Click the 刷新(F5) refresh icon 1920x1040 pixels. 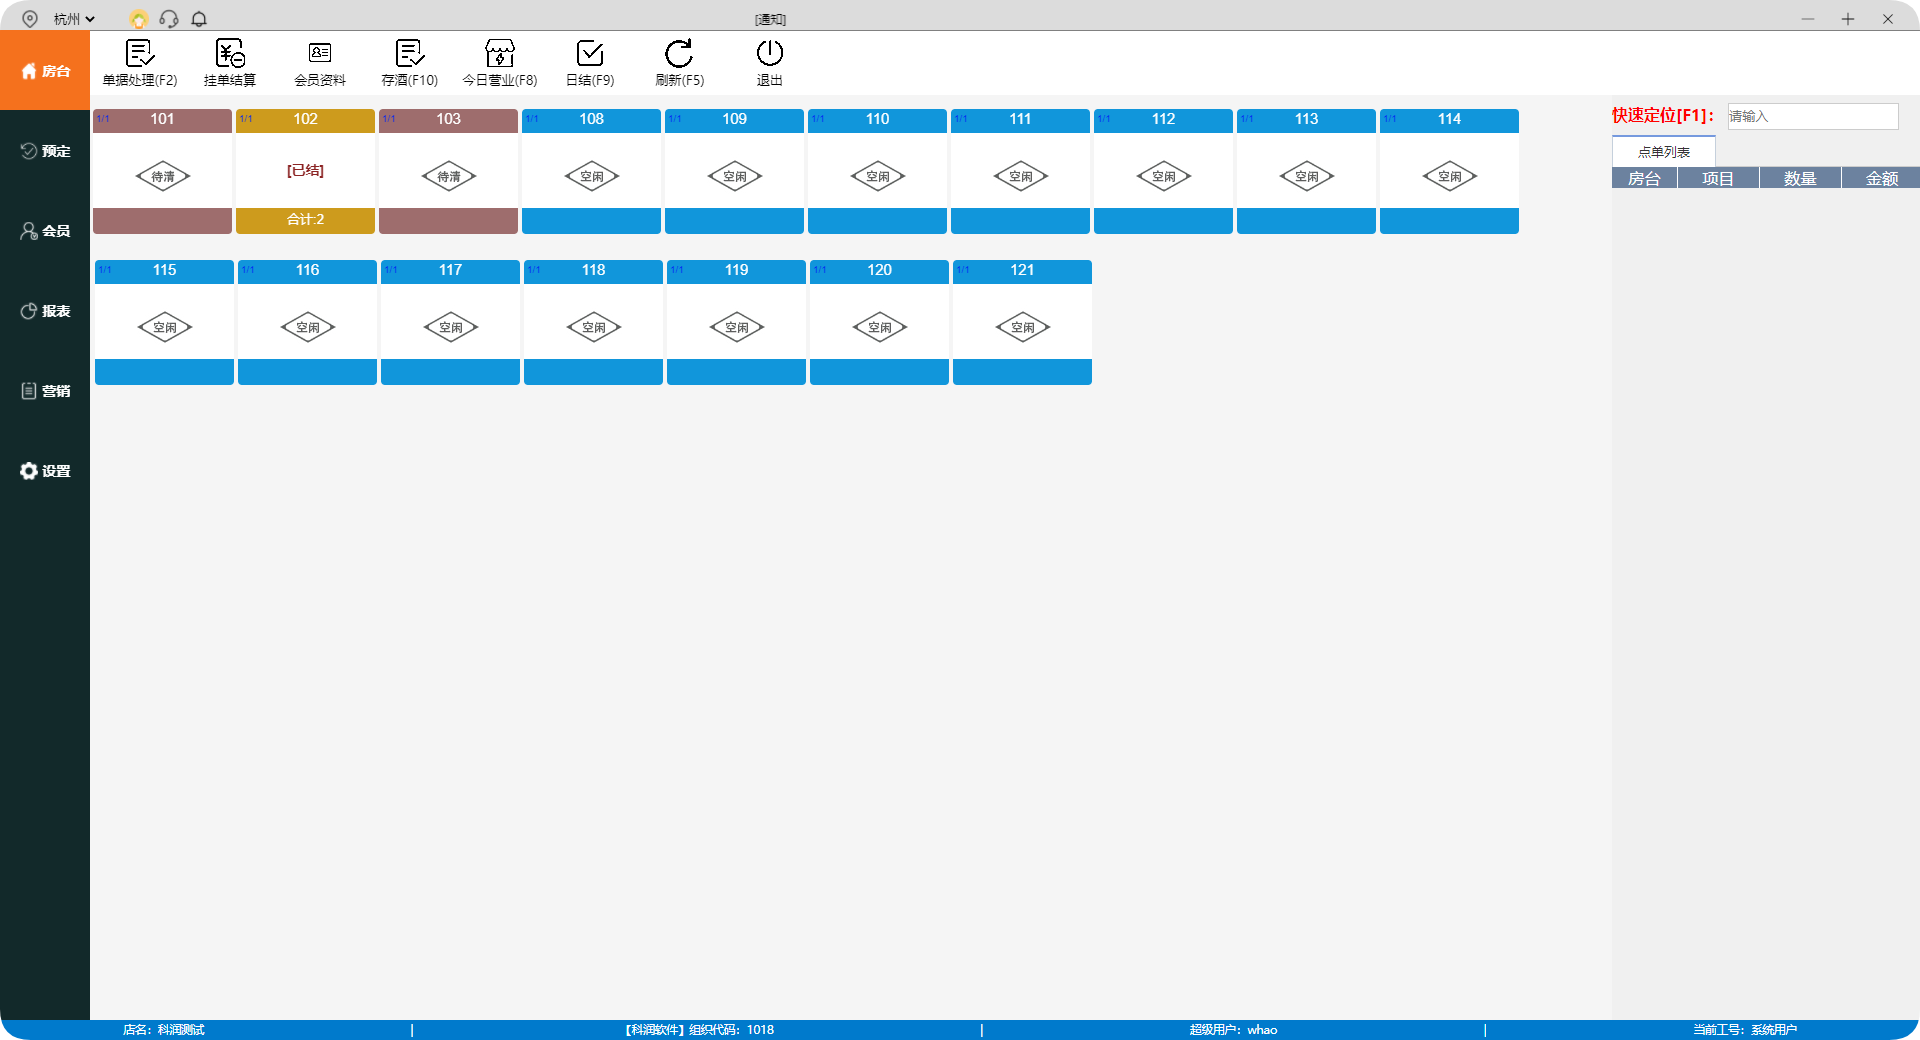pyautogui.click(x=679, y=53)
